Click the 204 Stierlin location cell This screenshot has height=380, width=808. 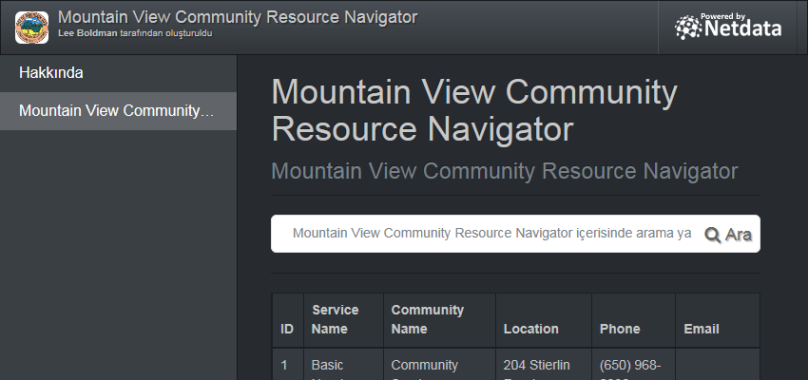click(543, 365)
